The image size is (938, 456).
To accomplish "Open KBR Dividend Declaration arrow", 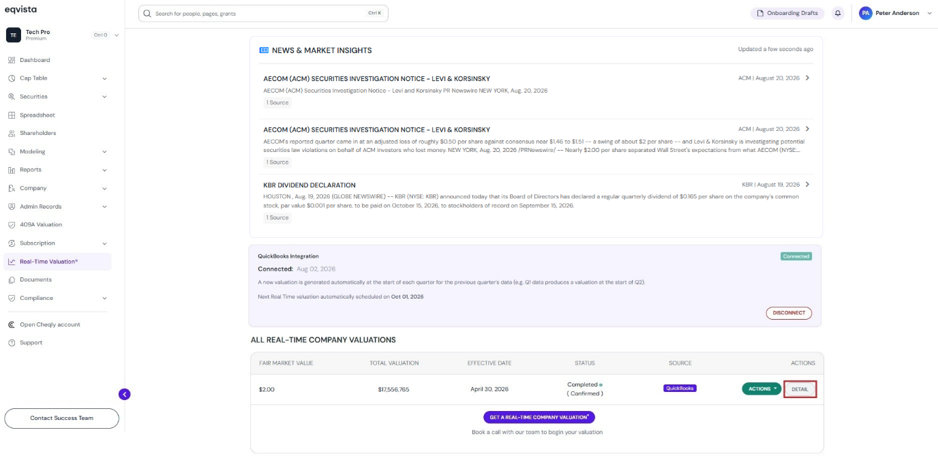I will [807, 184].
